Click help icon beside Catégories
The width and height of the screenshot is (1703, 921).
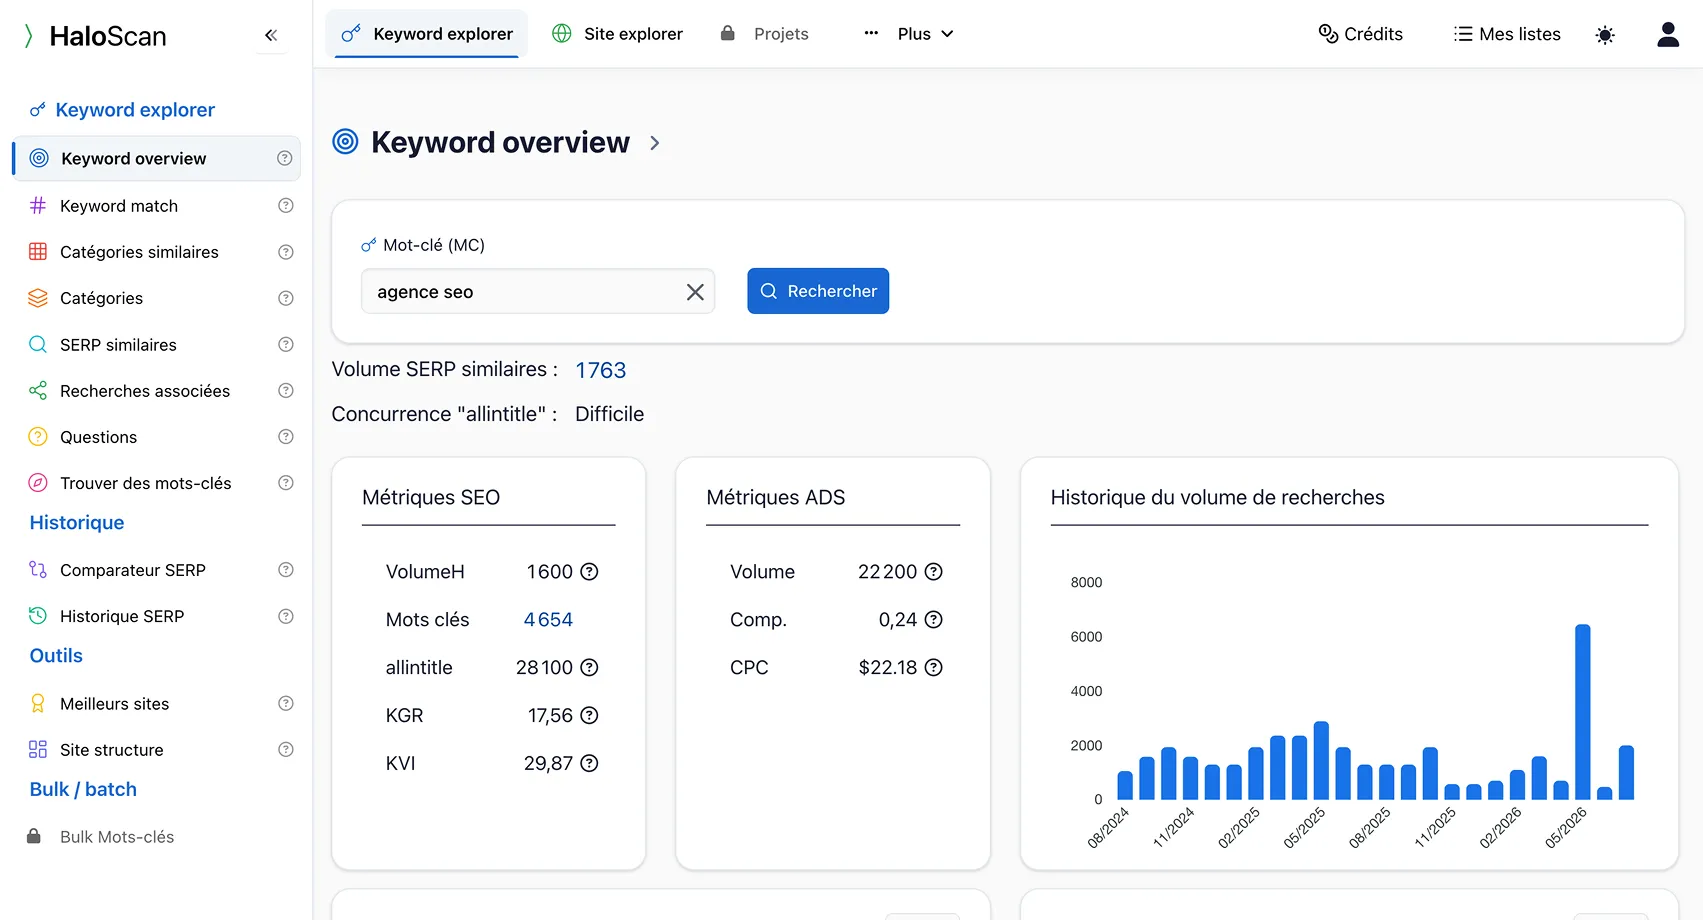[x=285, y=298]
